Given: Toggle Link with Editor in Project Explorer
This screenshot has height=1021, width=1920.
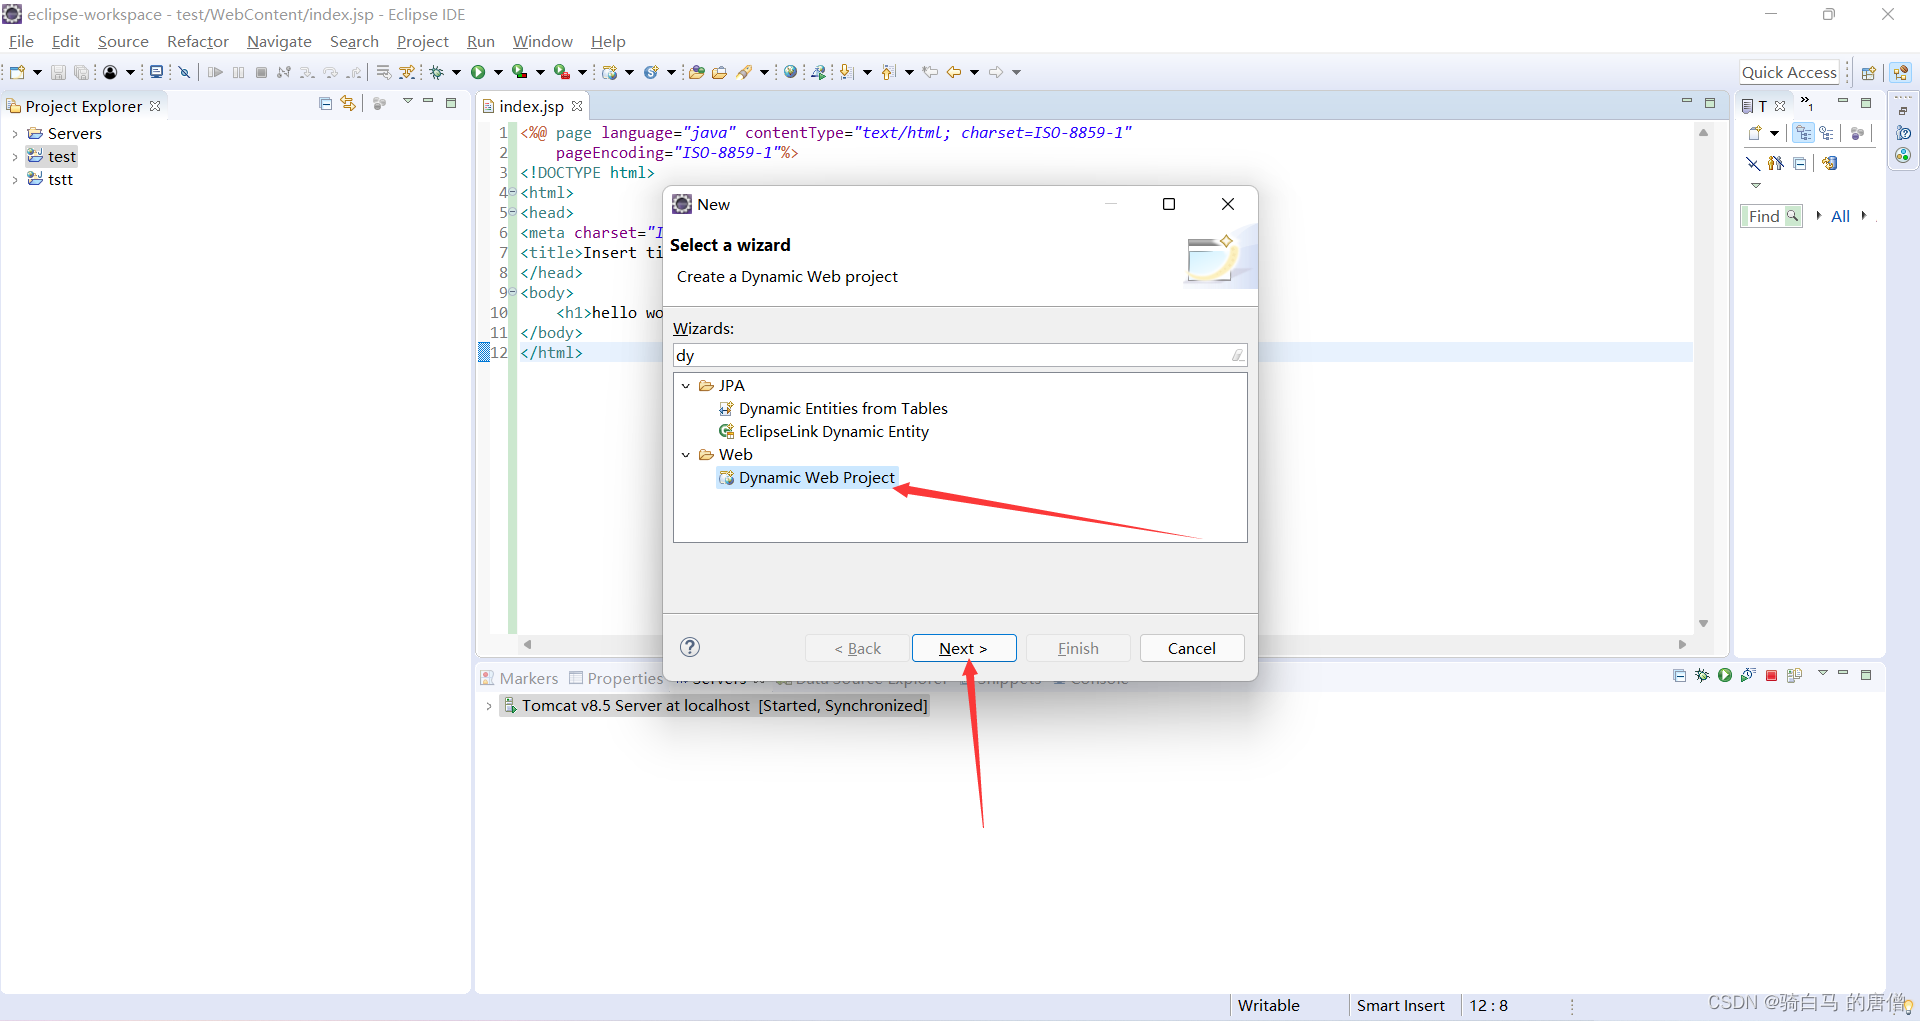Looking at the screenshot, I should [x=348, y=104].
